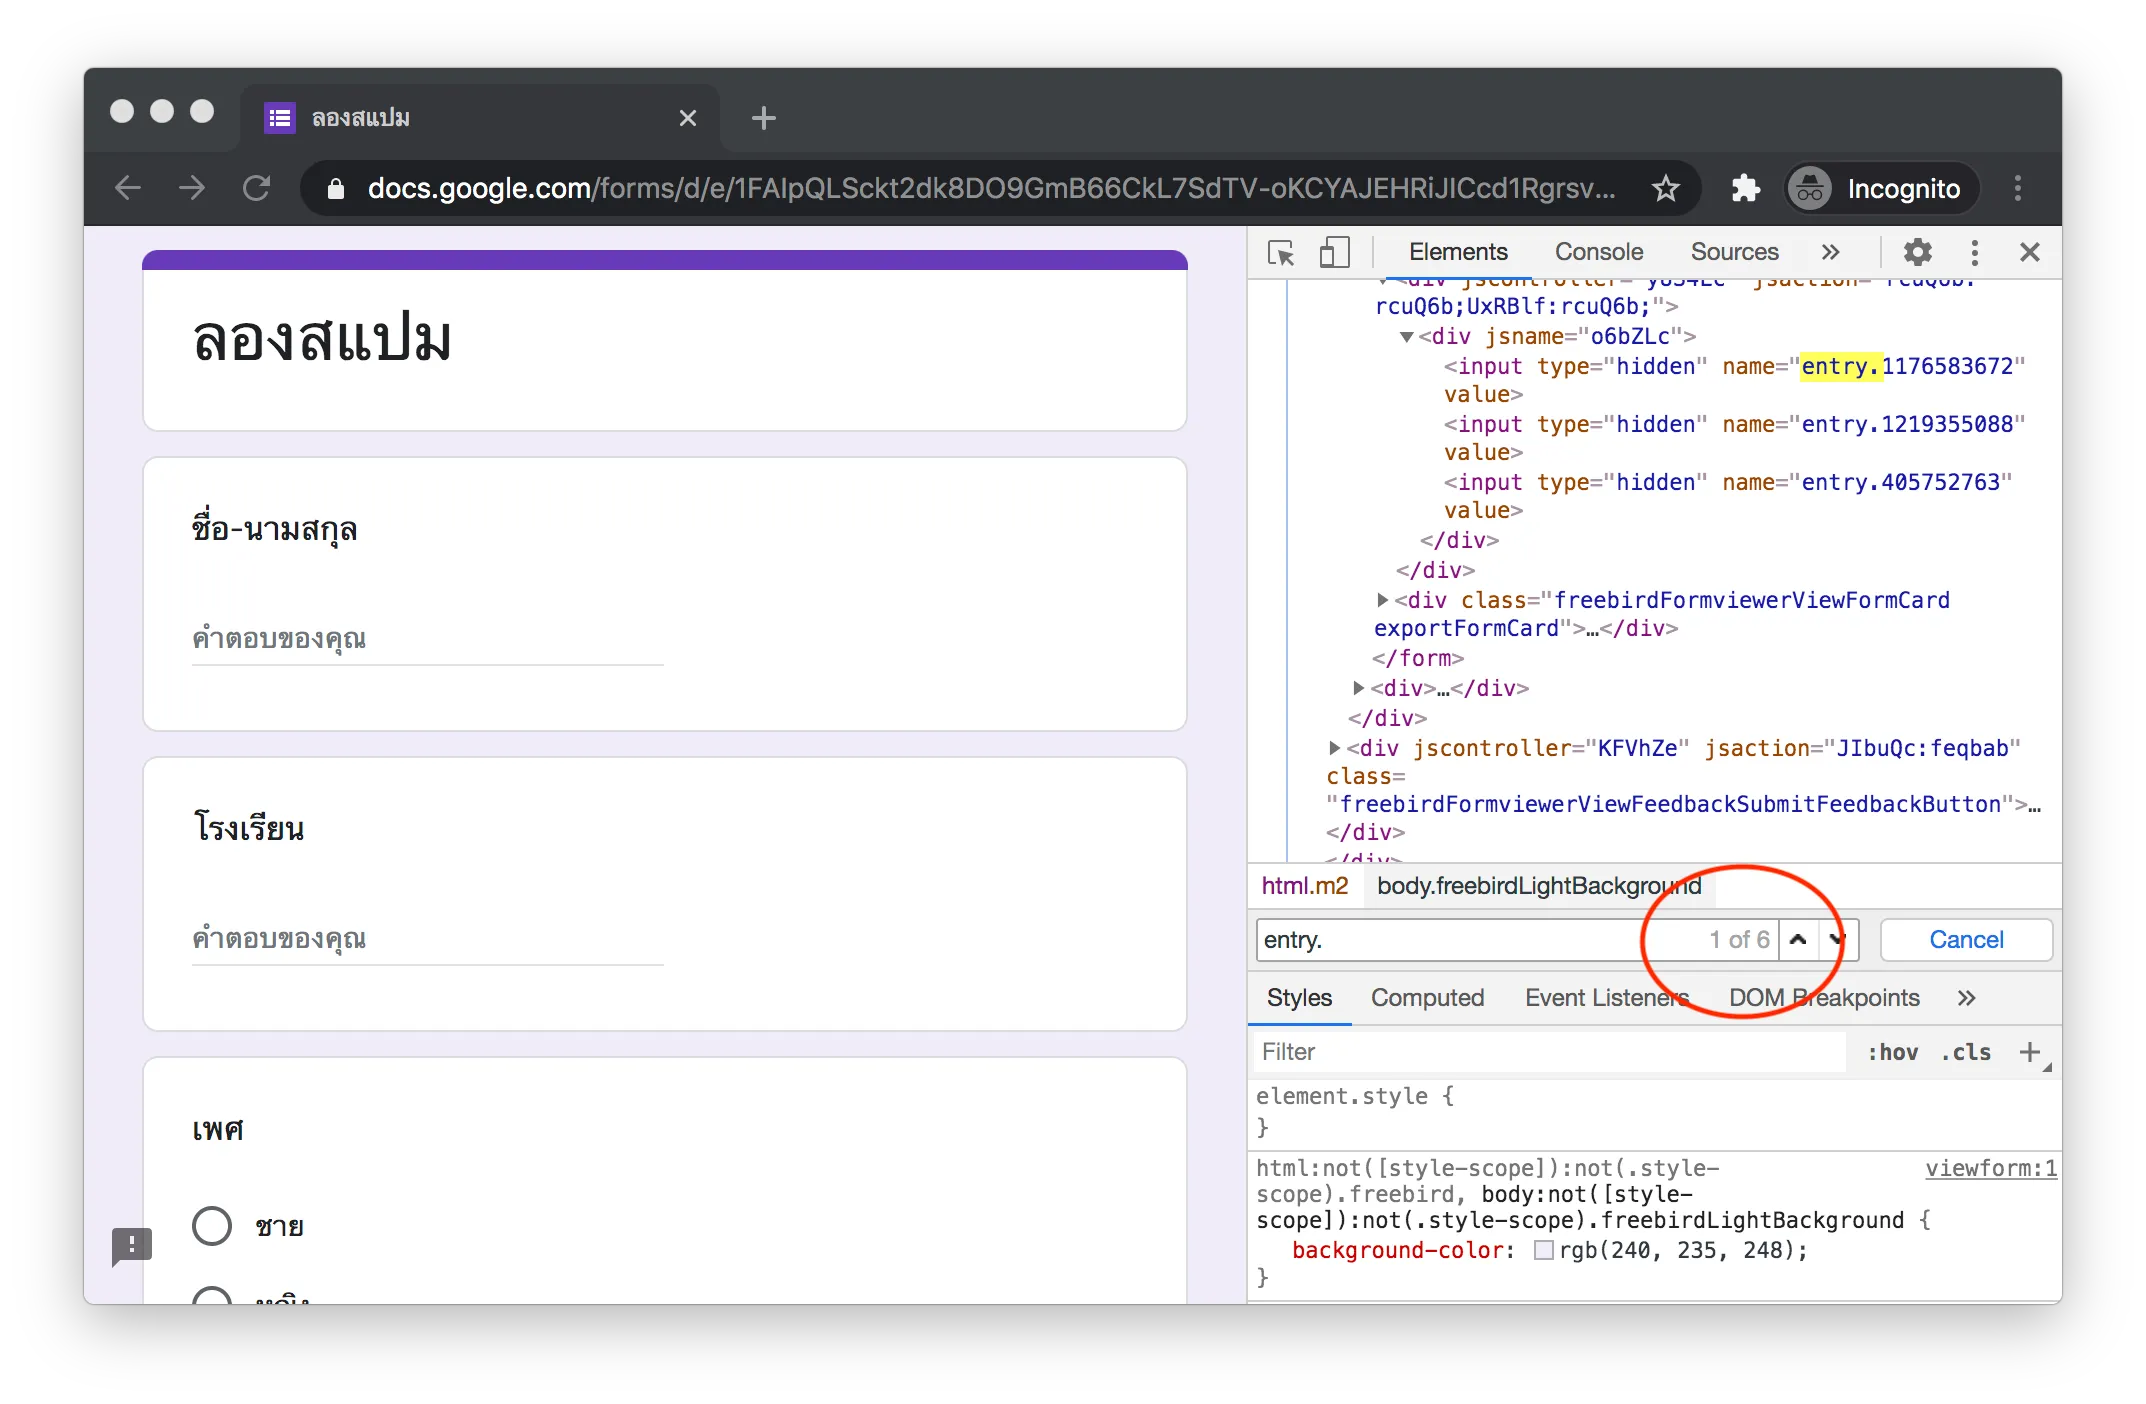Bookmark page with the star icon
The image size is (2146, 1404).
[x=1665, y=188]
